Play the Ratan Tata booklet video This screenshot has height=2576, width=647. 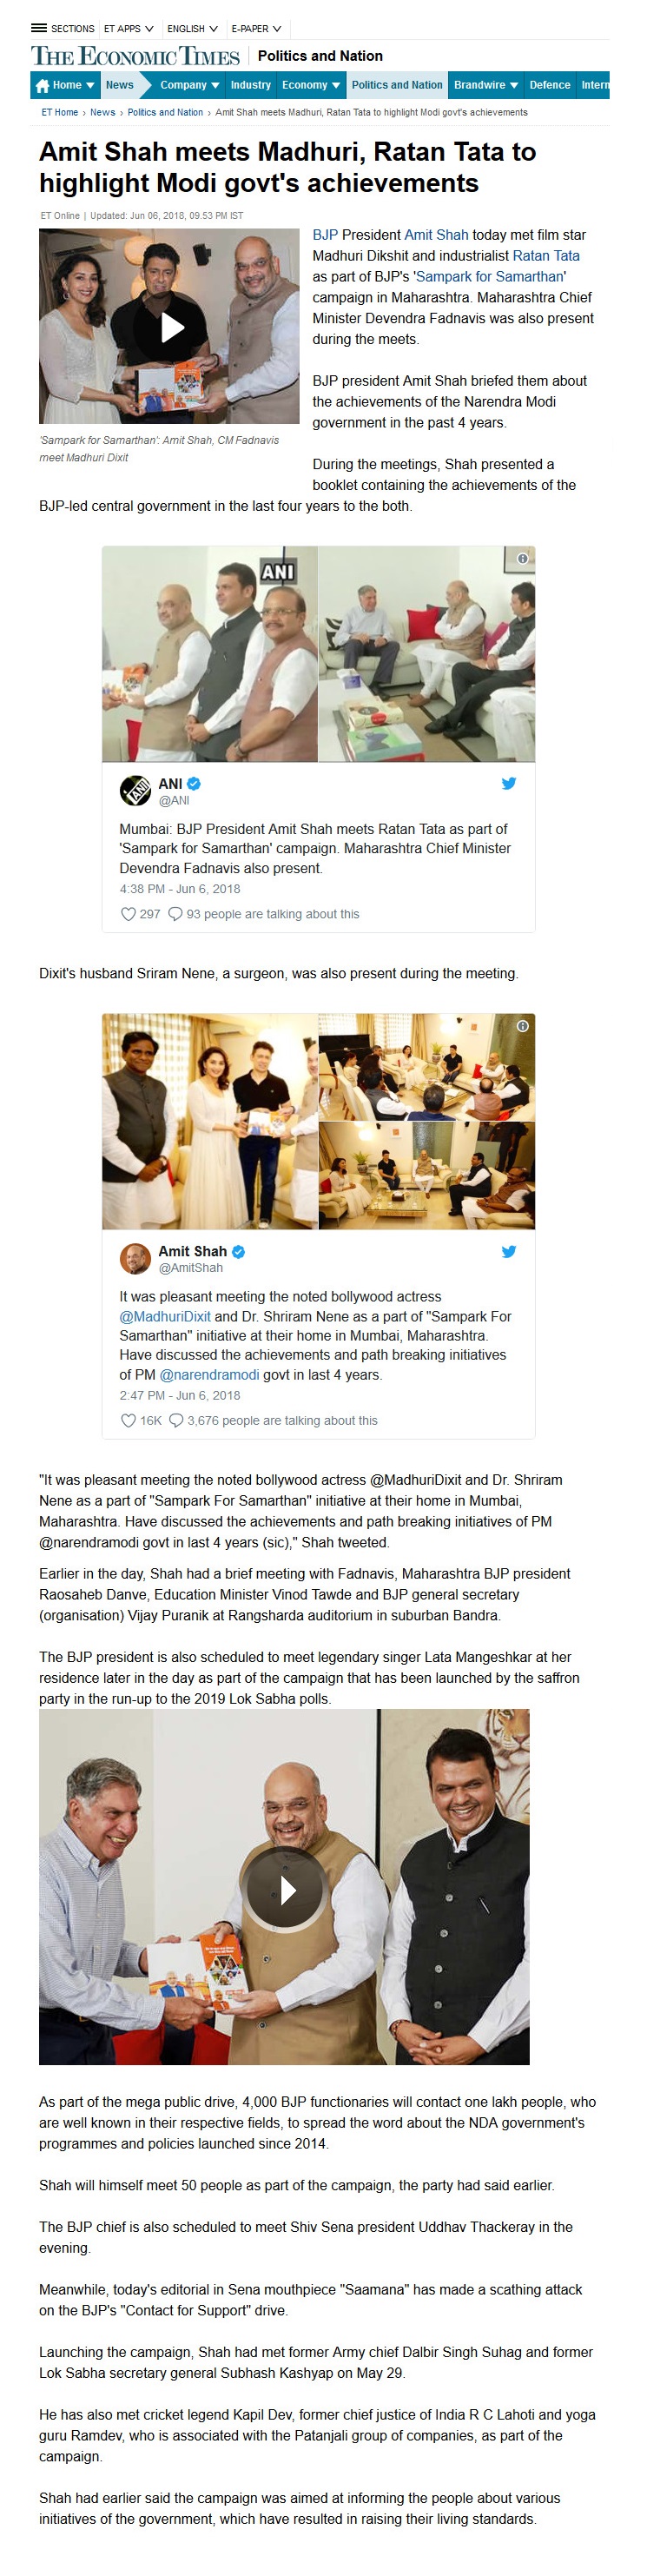pos(286,1890)
